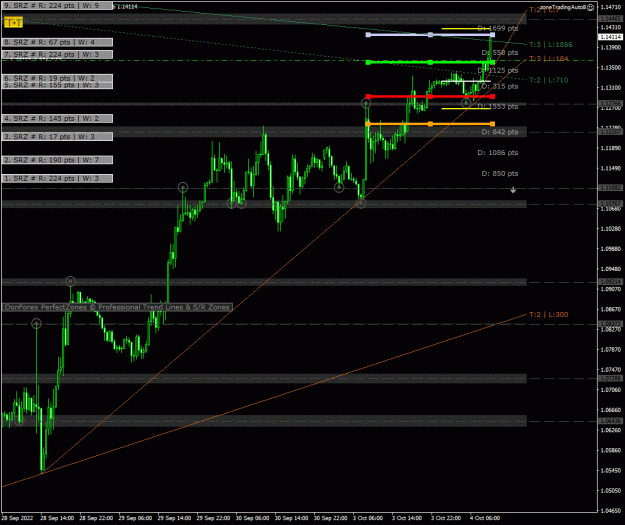This screenshot has height=525, width=625.
Task: Click the 1.07870 value on the price axis
Action: click(611, 350)
